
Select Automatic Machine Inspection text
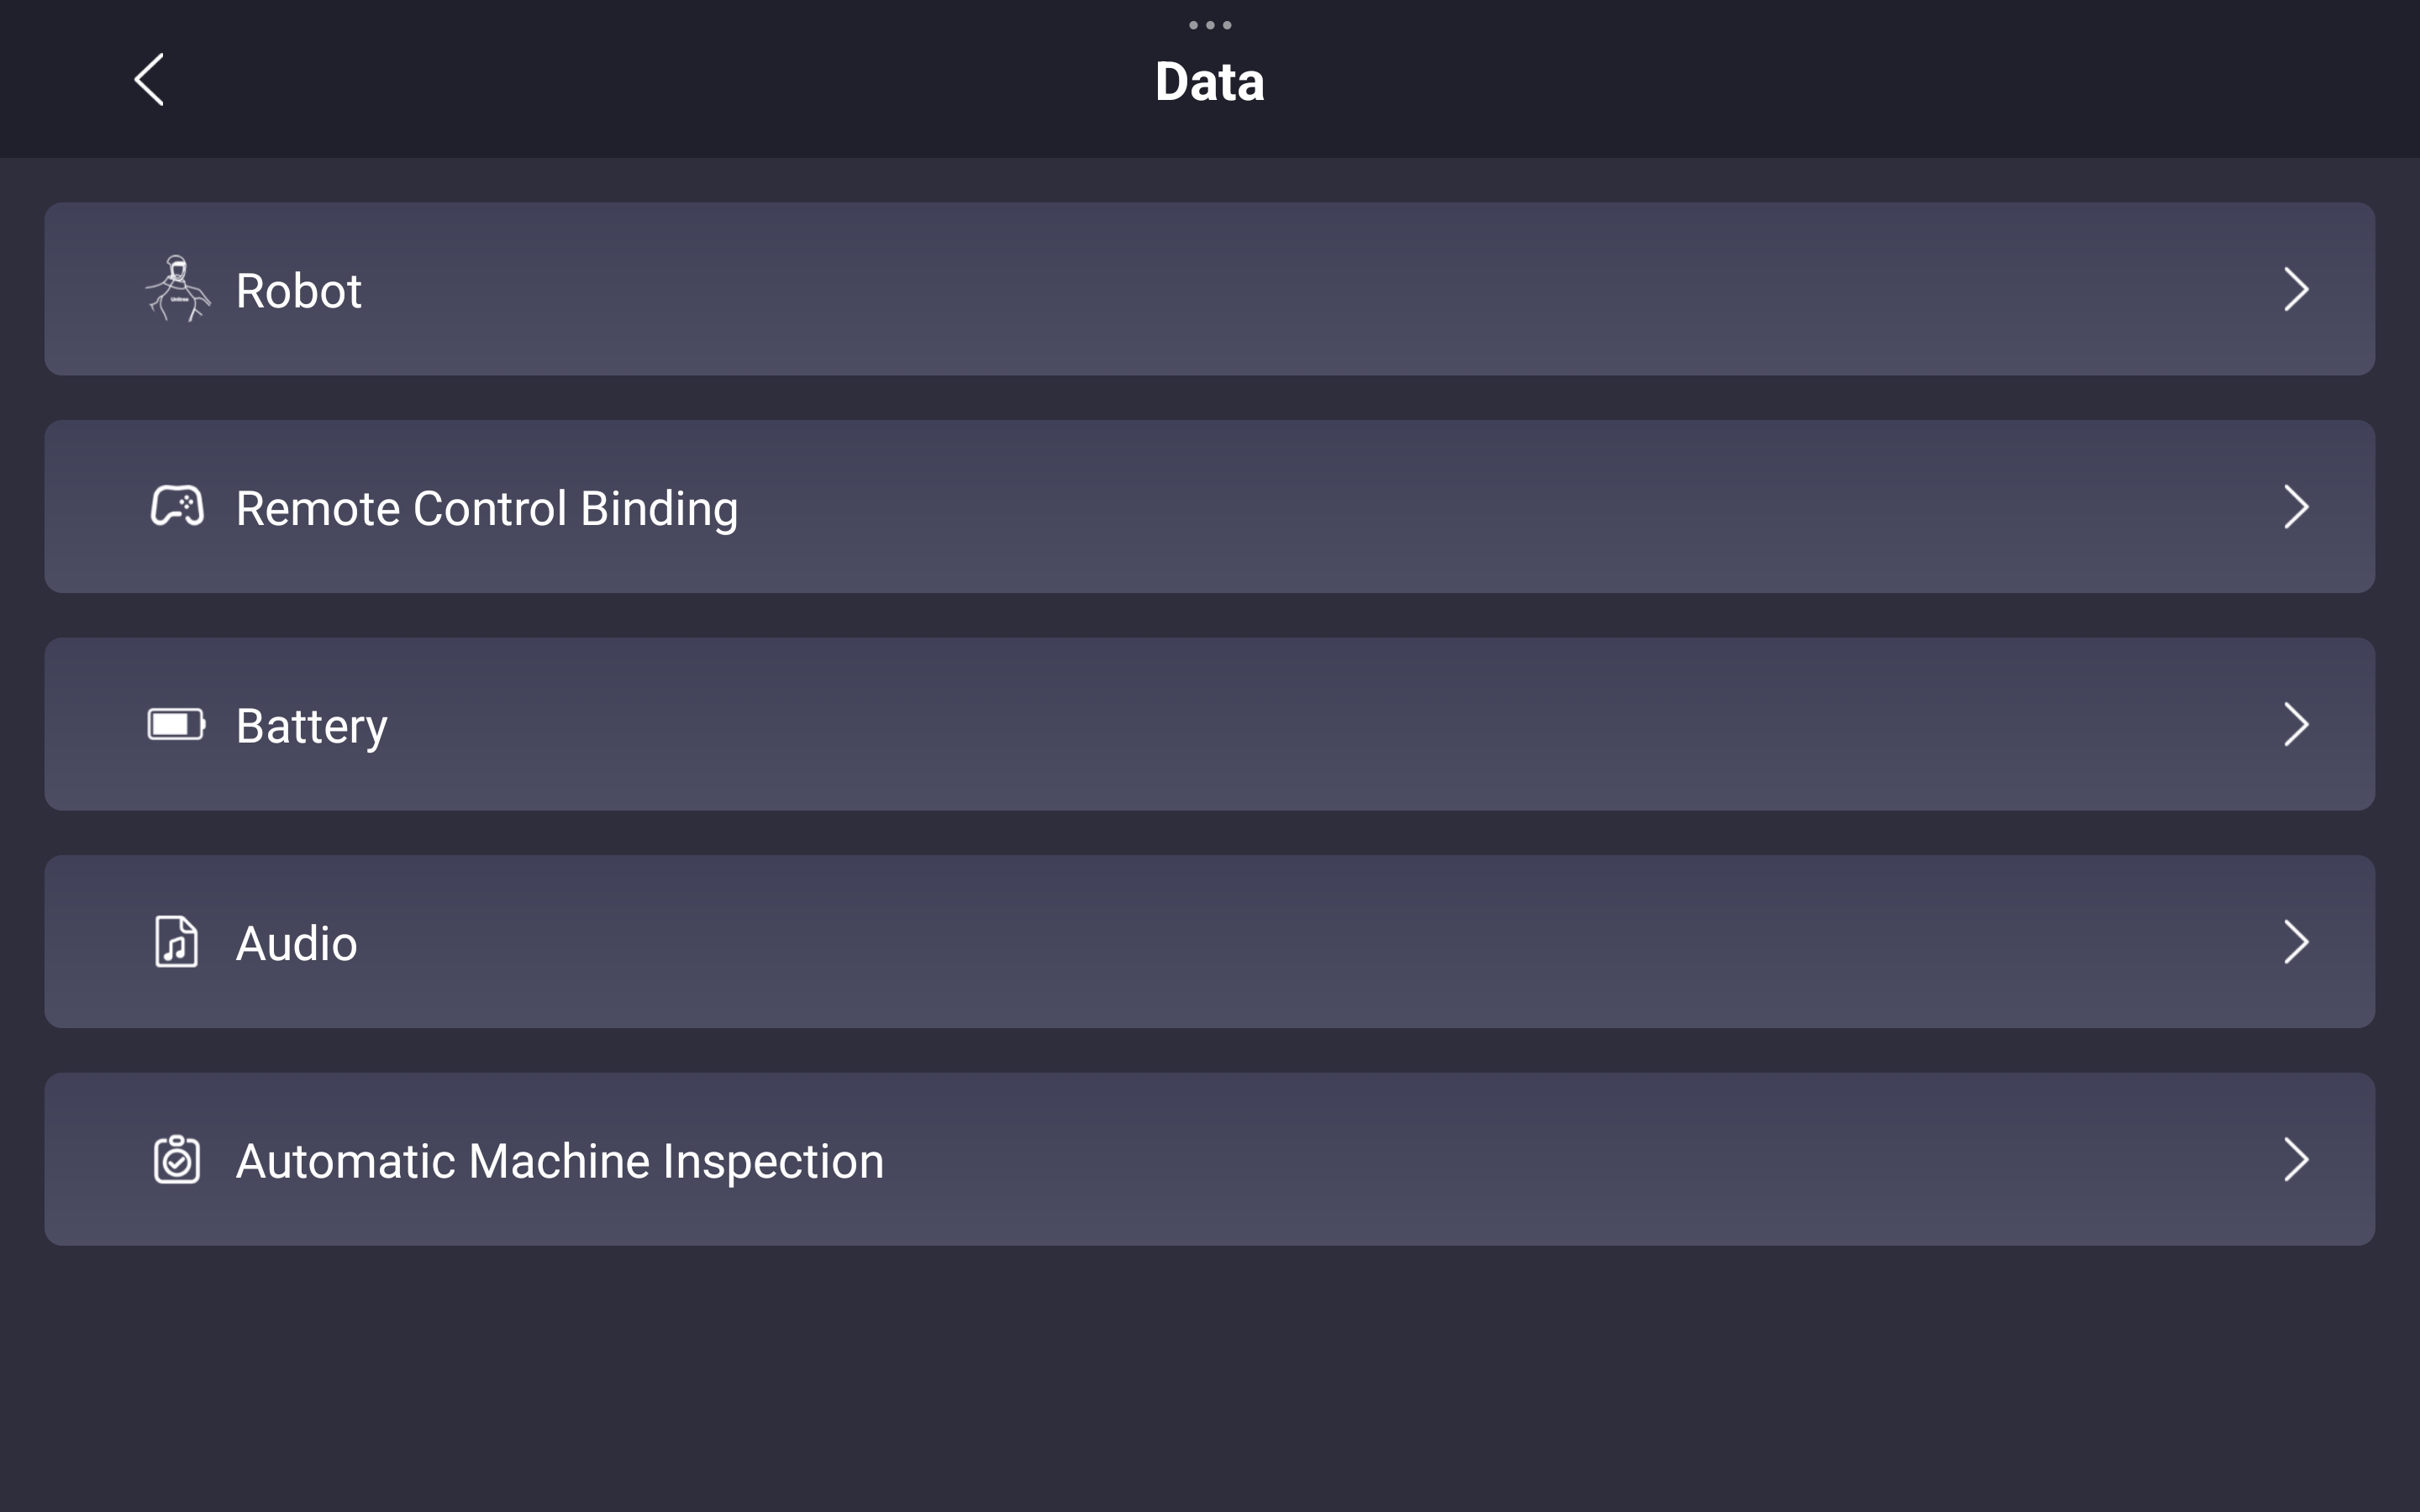(x=560, y=1161)
